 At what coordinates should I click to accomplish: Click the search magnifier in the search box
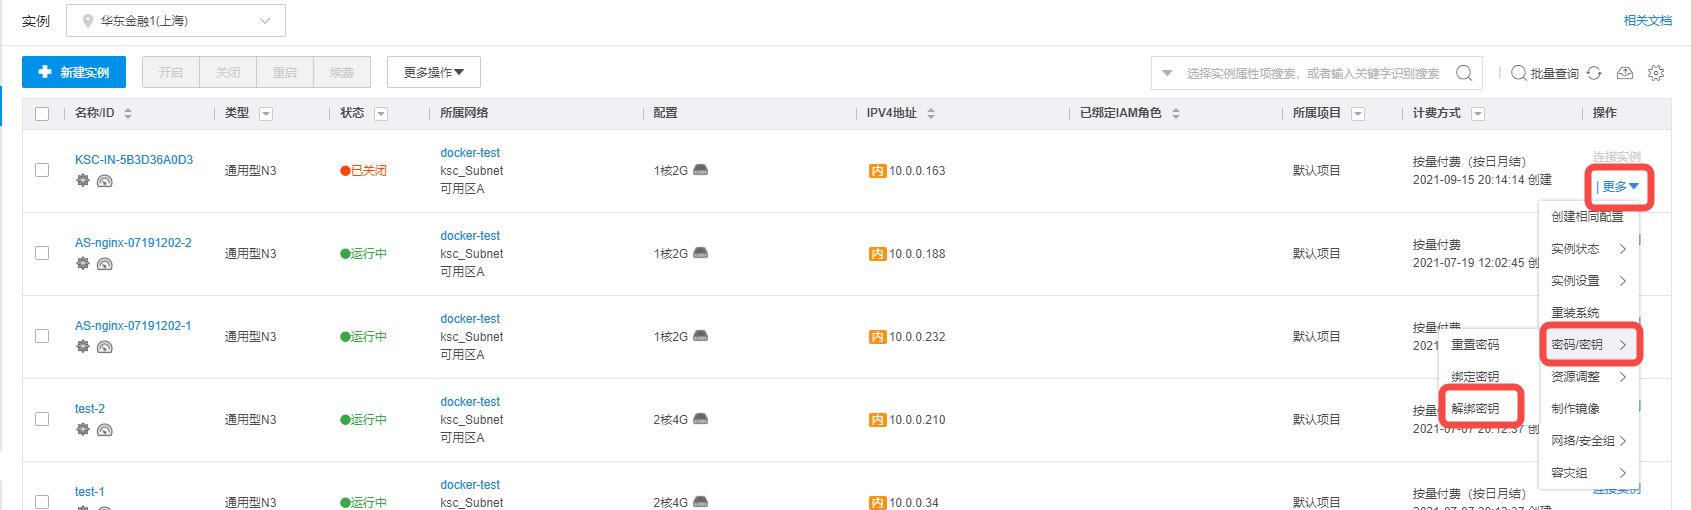[1464, 73]
